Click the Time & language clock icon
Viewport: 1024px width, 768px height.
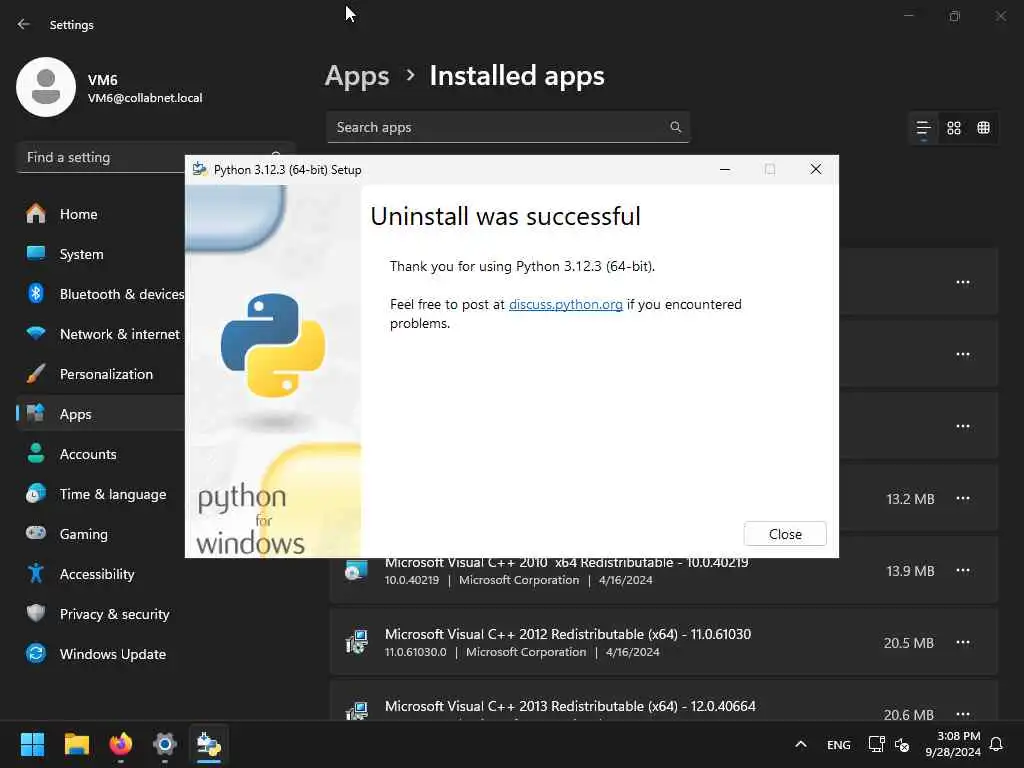(x=36, y=493)
